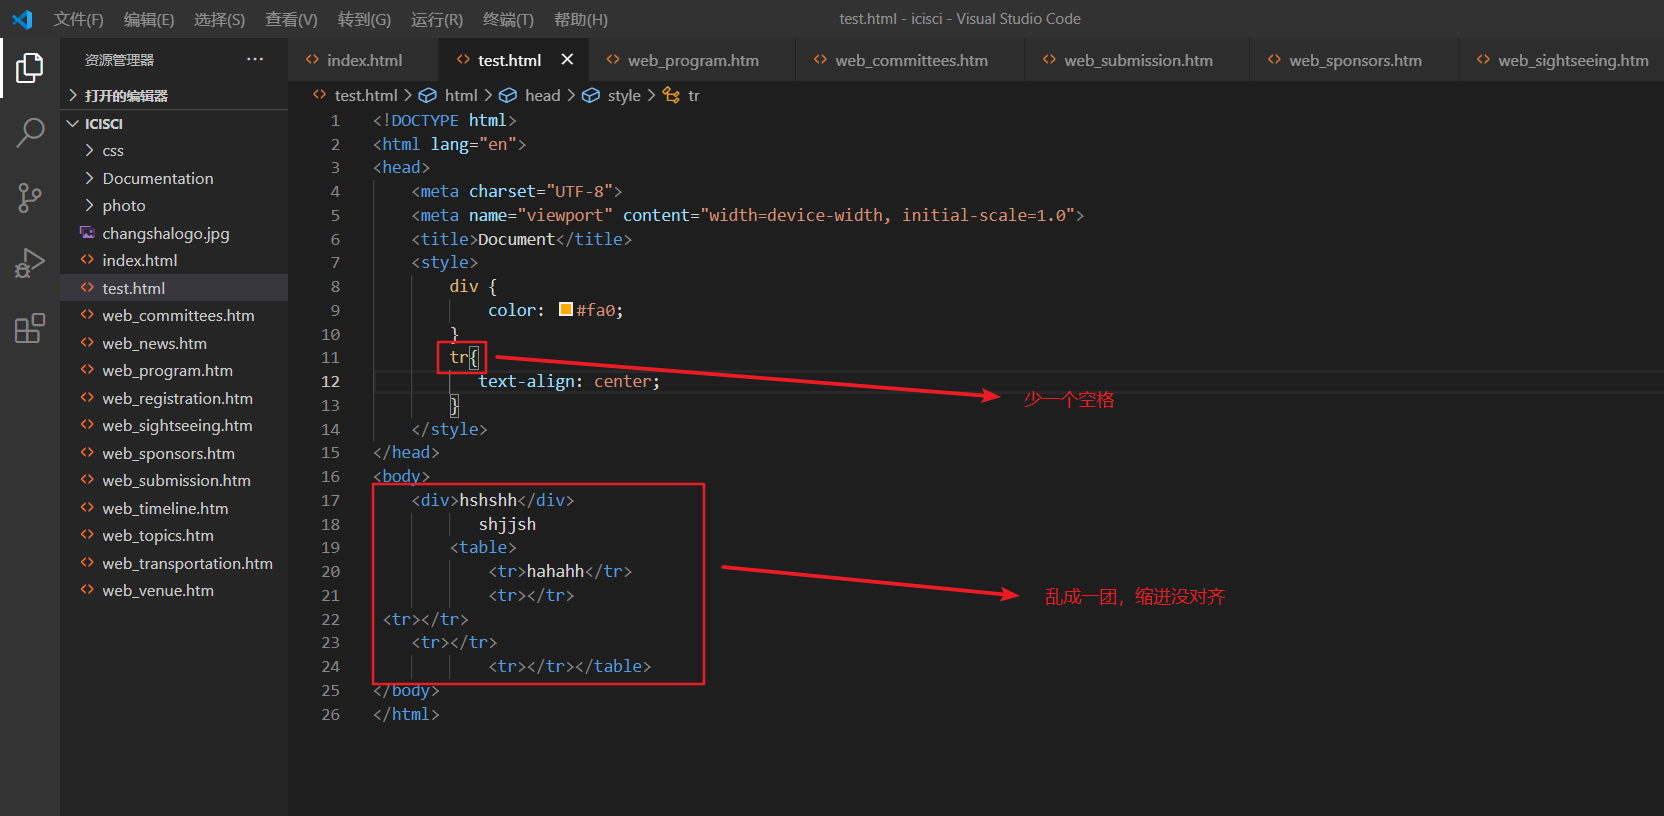Click the style symbol icon in breadcrumb
This screenshot has width=1664, height=816.
click(591, 95)
